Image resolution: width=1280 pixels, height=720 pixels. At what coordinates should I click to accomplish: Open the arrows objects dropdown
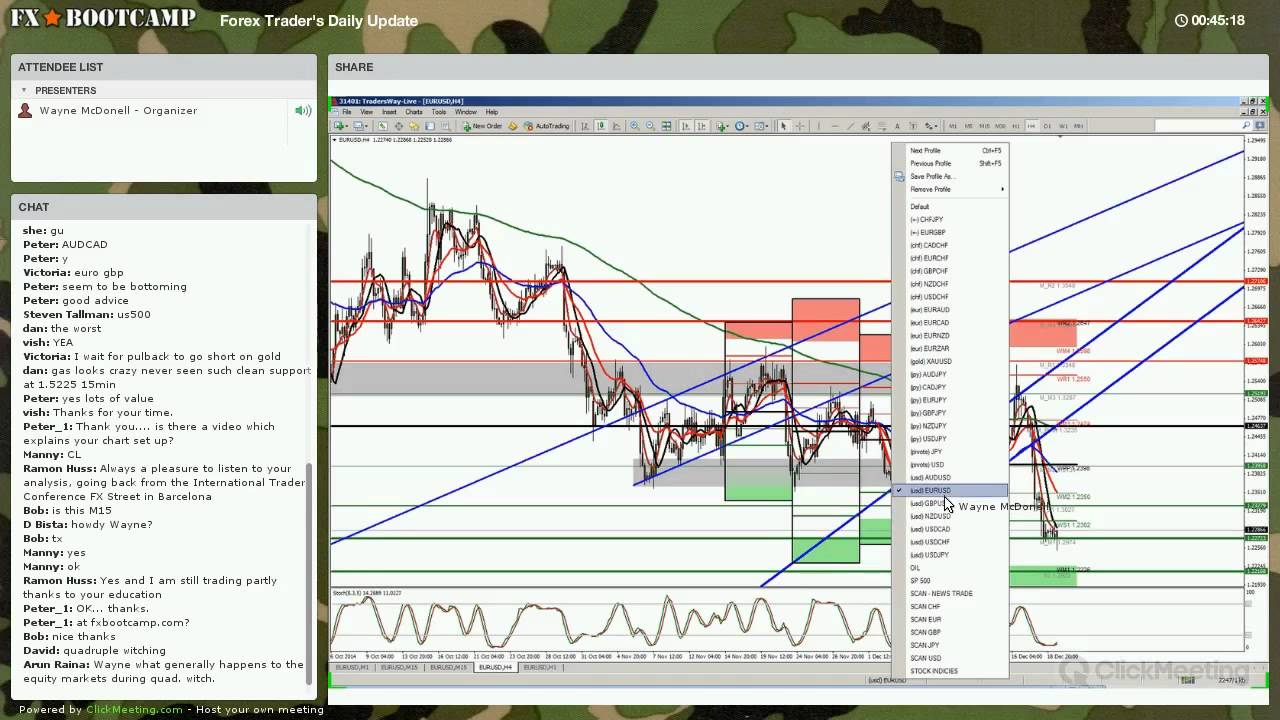click(x=931, y=126)
